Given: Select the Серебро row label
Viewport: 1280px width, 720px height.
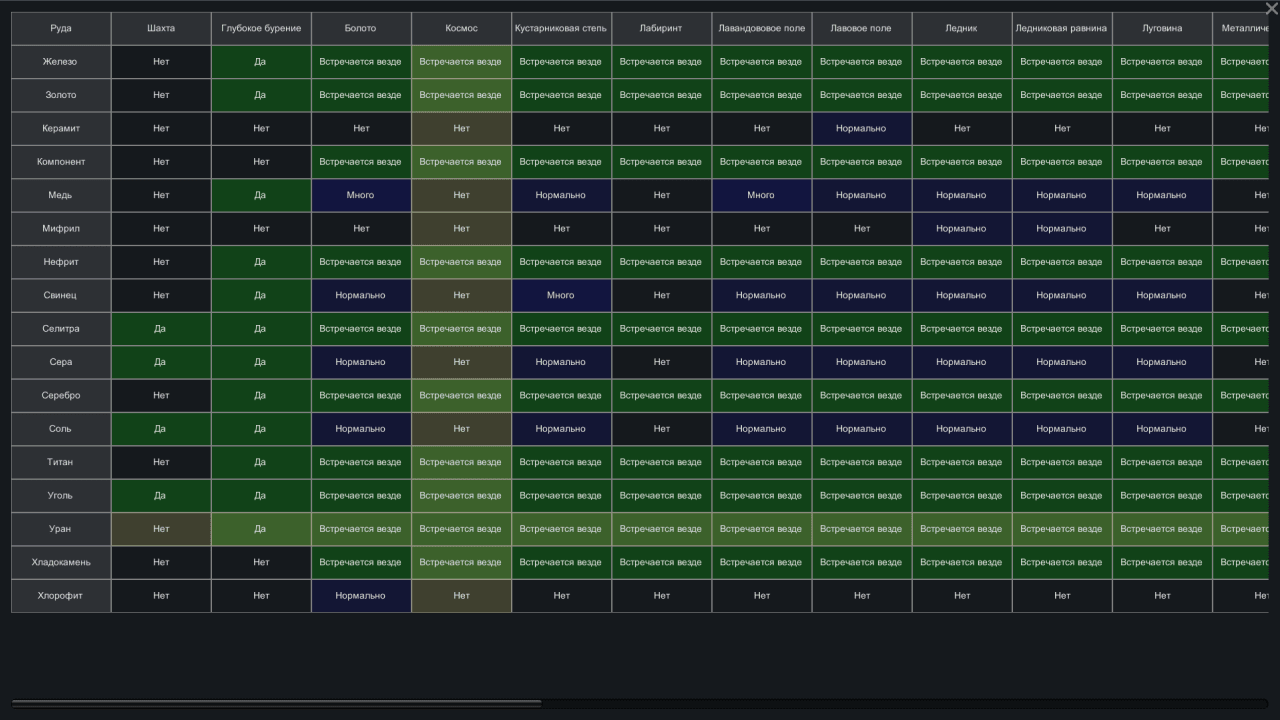Looking at the screenshot, I should 61,395.
